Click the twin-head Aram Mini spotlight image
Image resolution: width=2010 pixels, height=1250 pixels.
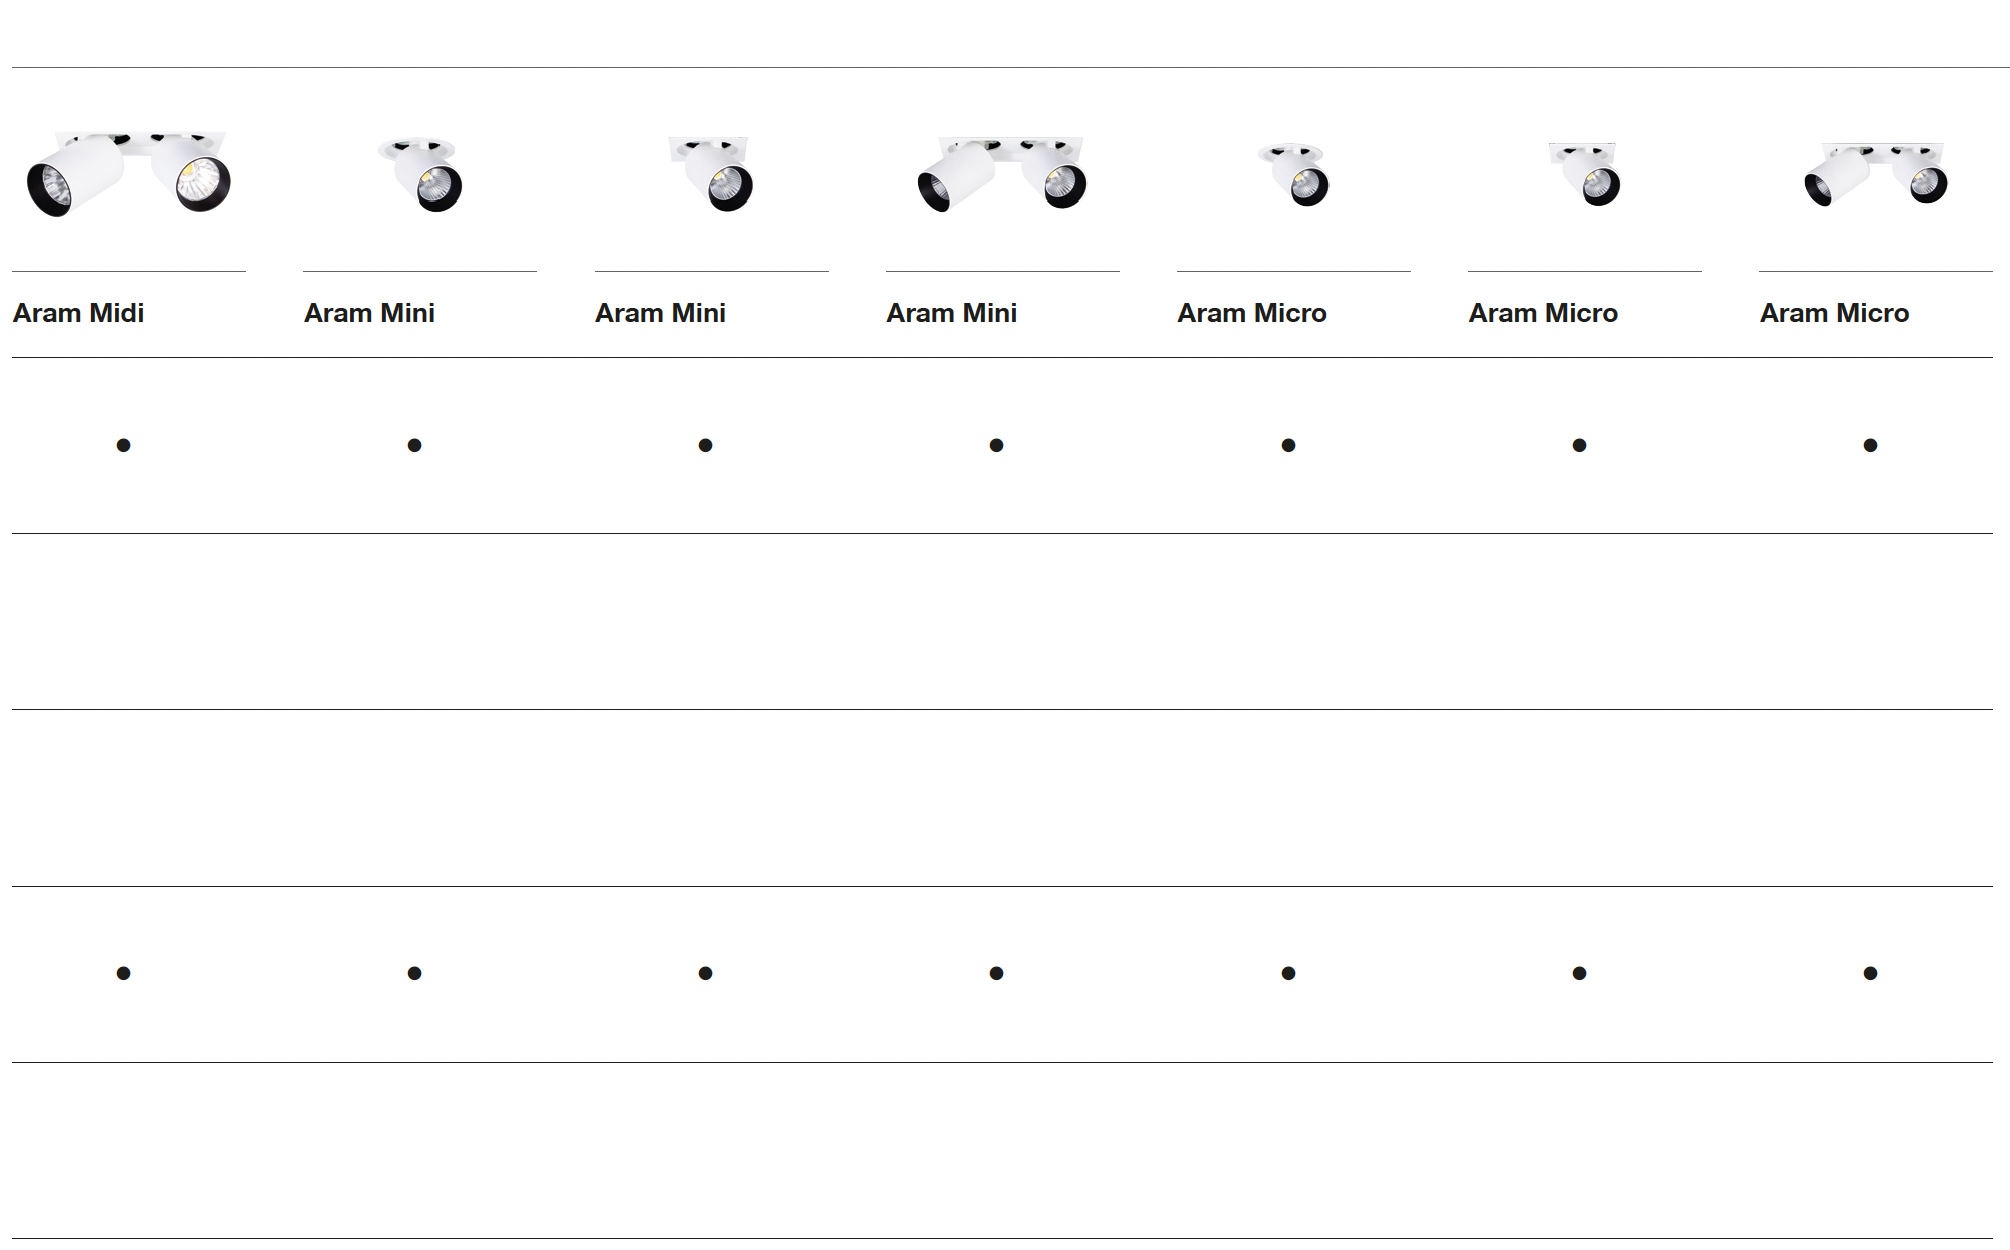pos(1002,175)
